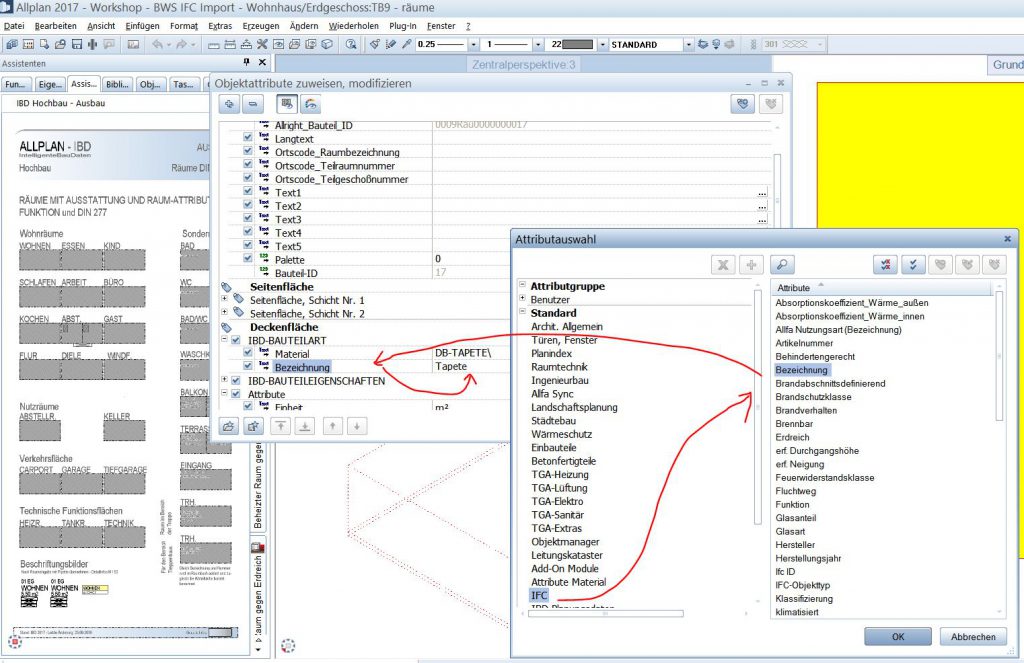The height and width of the screenshot is (663, 1024).
Task: Toggle the Text1 attribute checkbox
Action: [x=246, y=192]
